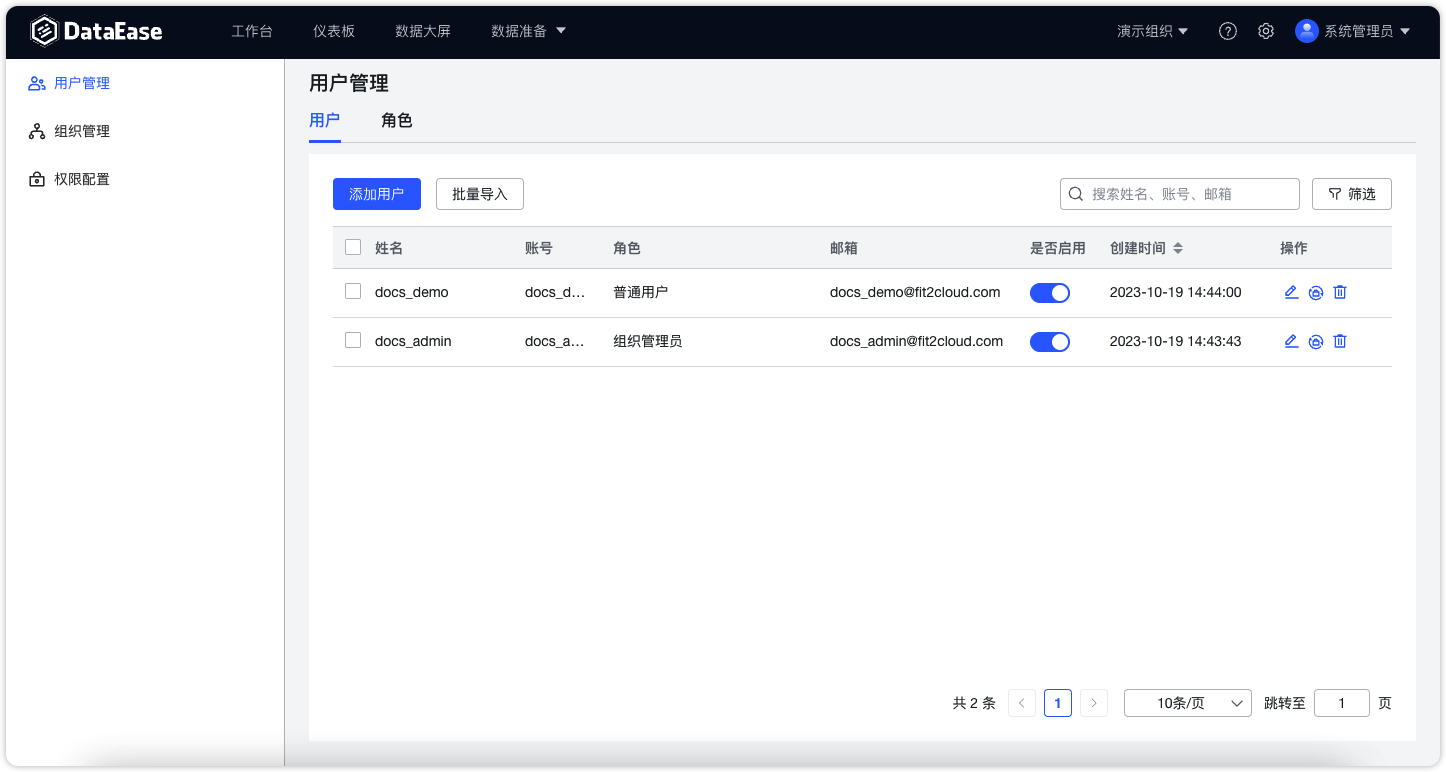Click the 2023-10-19 14:43:43 timestamp
Screen dimensions: 1446x772
pyautogui.click(x=1176, y=341)
